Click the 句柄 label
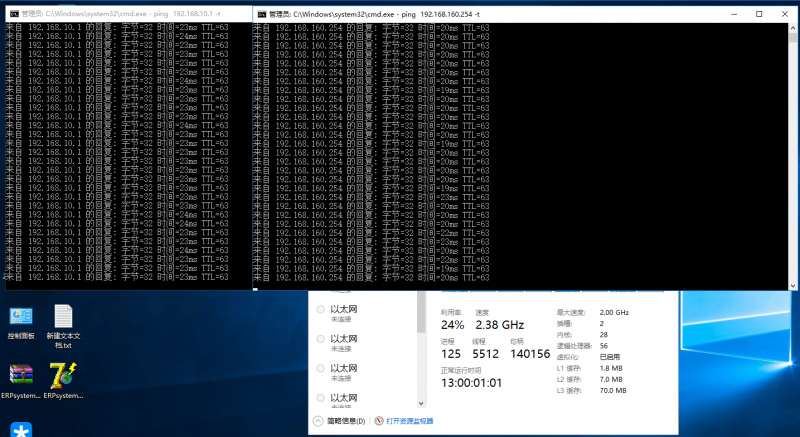The image size is (800, 437). tap(516, 341)
